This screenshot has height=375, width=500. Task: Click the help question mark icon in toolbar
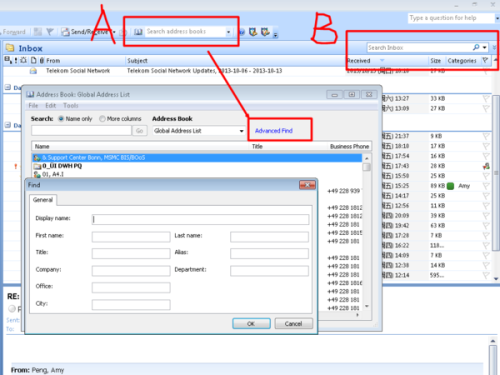pyautogui.click(x=242, y=32)
